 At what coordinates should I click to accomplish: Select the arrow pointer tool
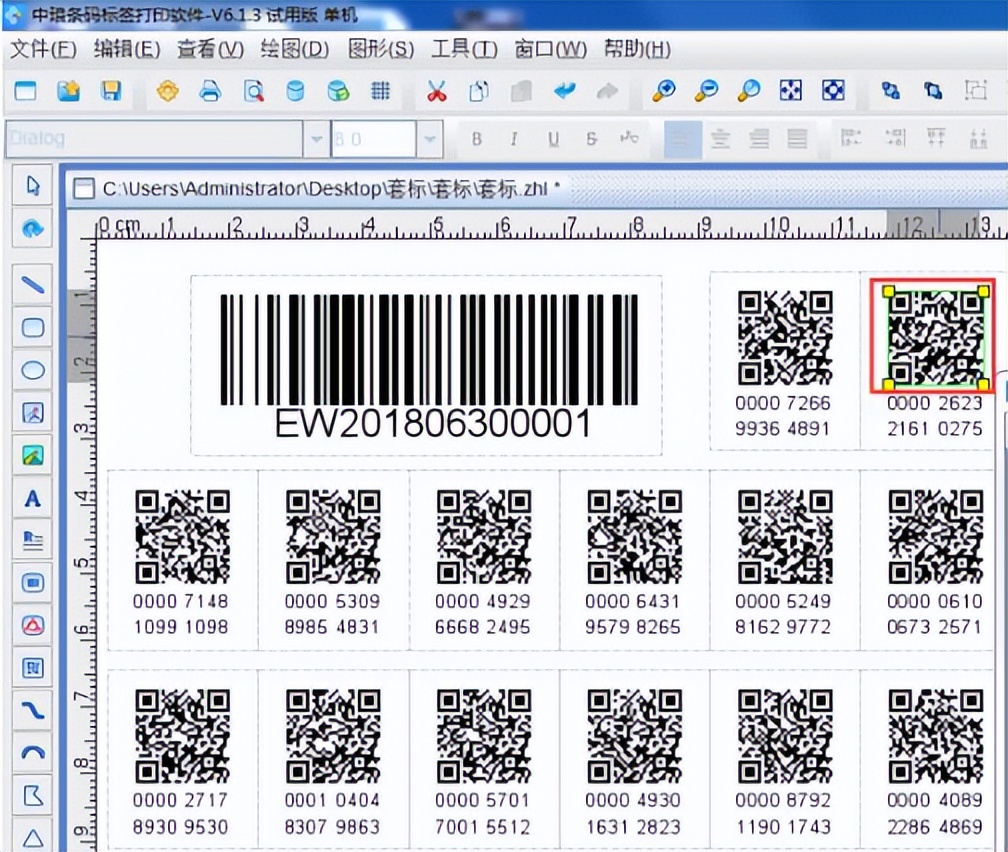pyautogui.click(x=33, y=186)
